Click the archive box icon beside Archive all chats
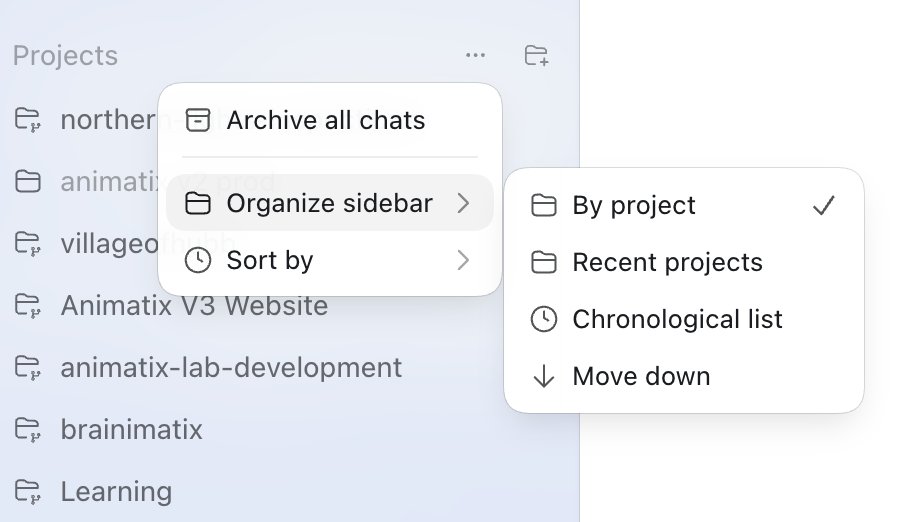This screenshot has height=522, width=914. [198, 120]
